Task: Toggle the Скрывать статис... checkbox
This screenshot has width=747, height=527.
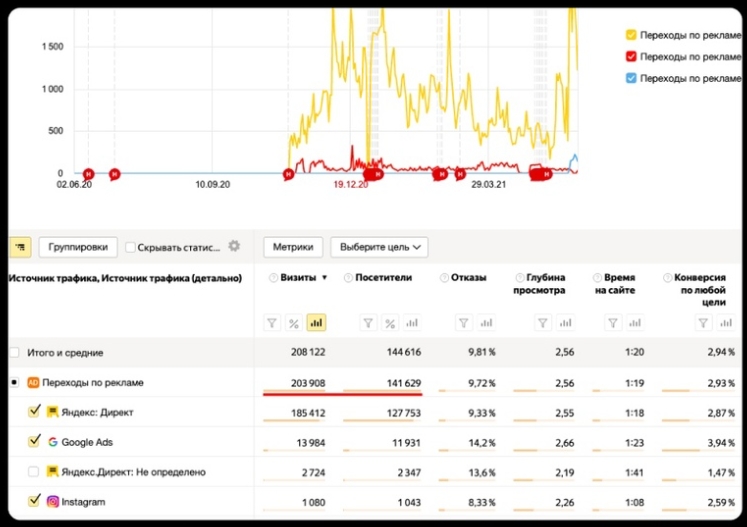Action: pos(130,247)
